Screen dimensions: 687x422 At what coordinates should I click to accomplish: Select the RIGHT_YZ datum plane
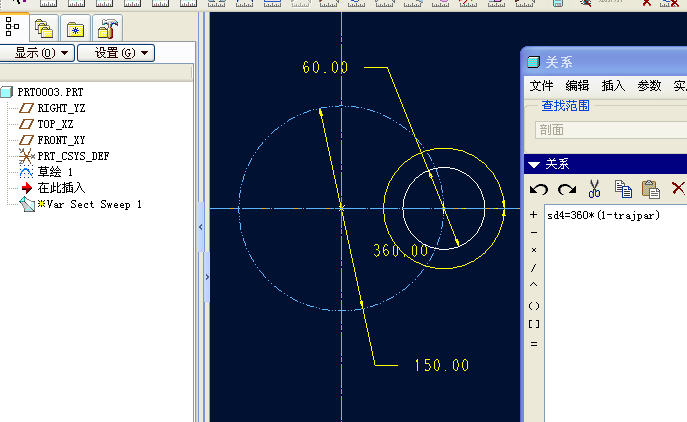(61, 108)
